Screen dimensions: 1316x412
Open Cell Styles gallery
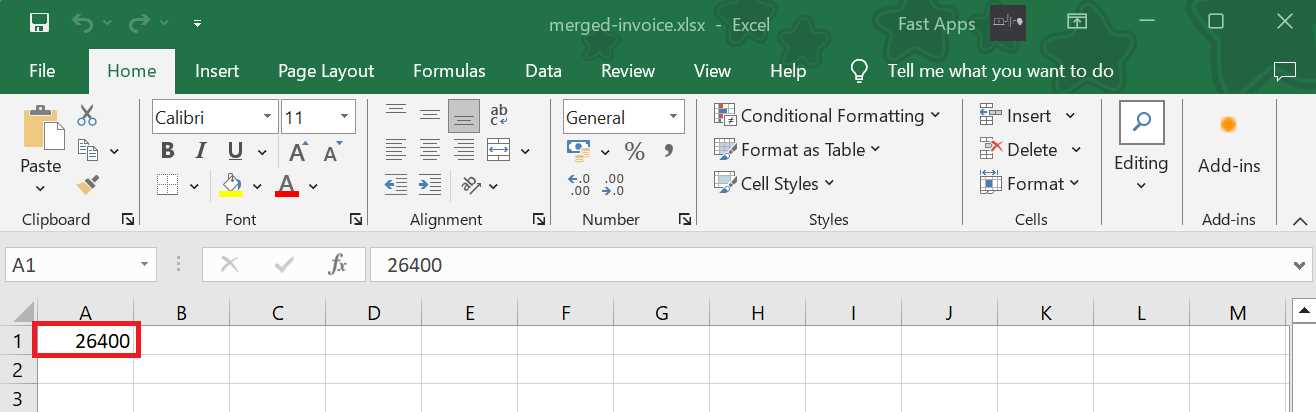coord(774,184)
